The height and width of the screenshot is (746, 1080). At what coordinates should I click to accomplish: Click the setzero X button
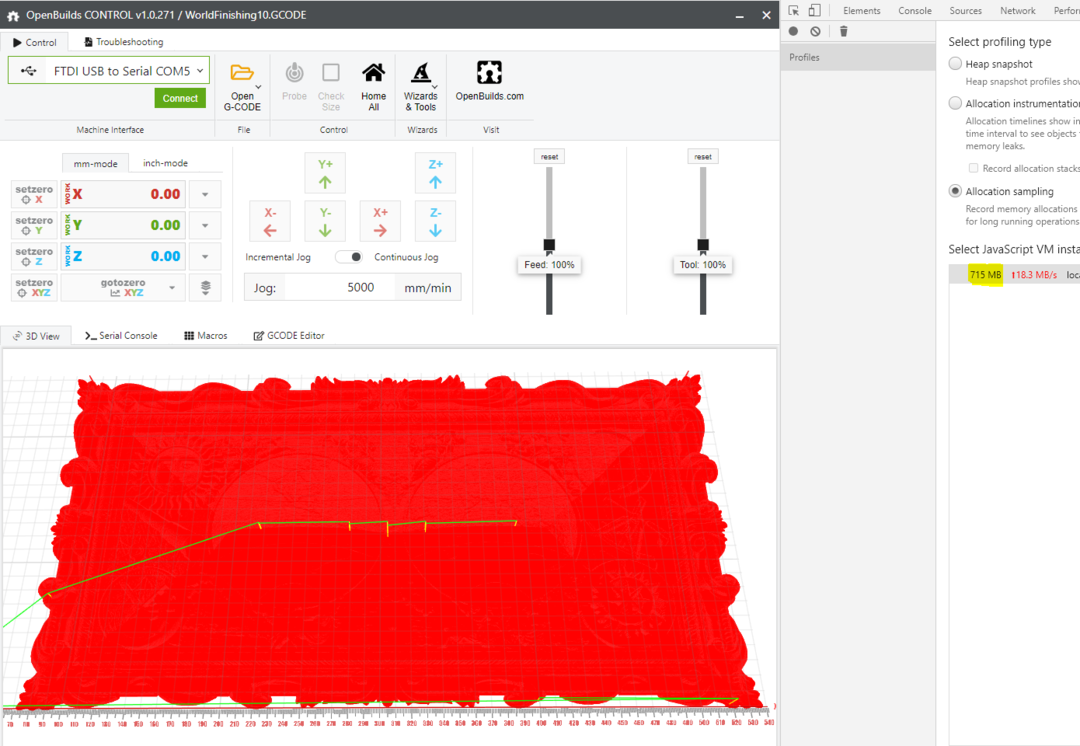(x=34, y=194)
